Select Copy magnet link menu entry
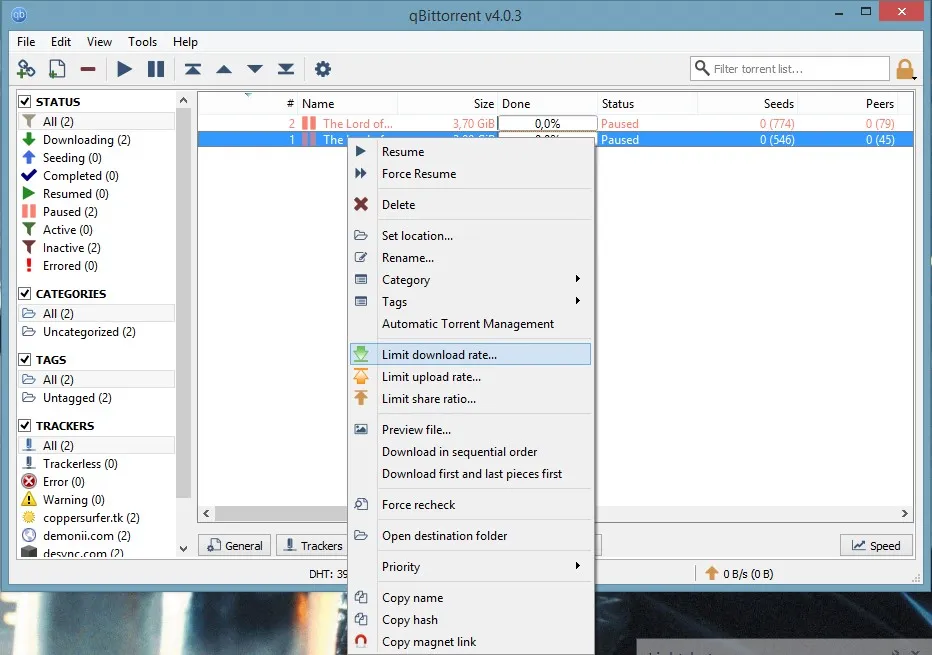 coord(471,641)
